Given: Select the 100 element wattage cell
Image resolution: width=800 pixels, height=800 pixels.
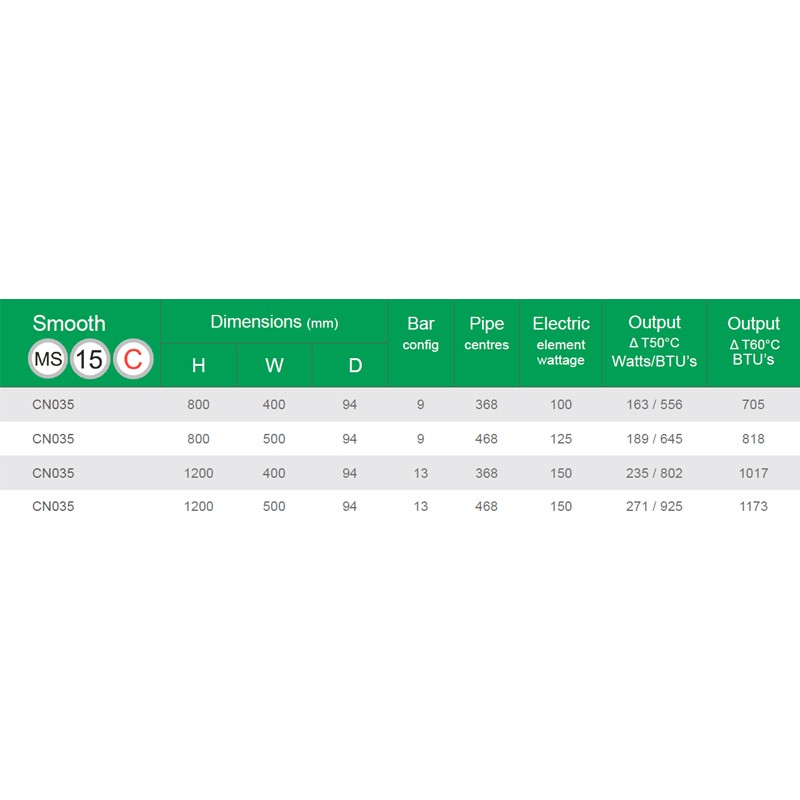Looking at the screenshot, I should 561,405.
